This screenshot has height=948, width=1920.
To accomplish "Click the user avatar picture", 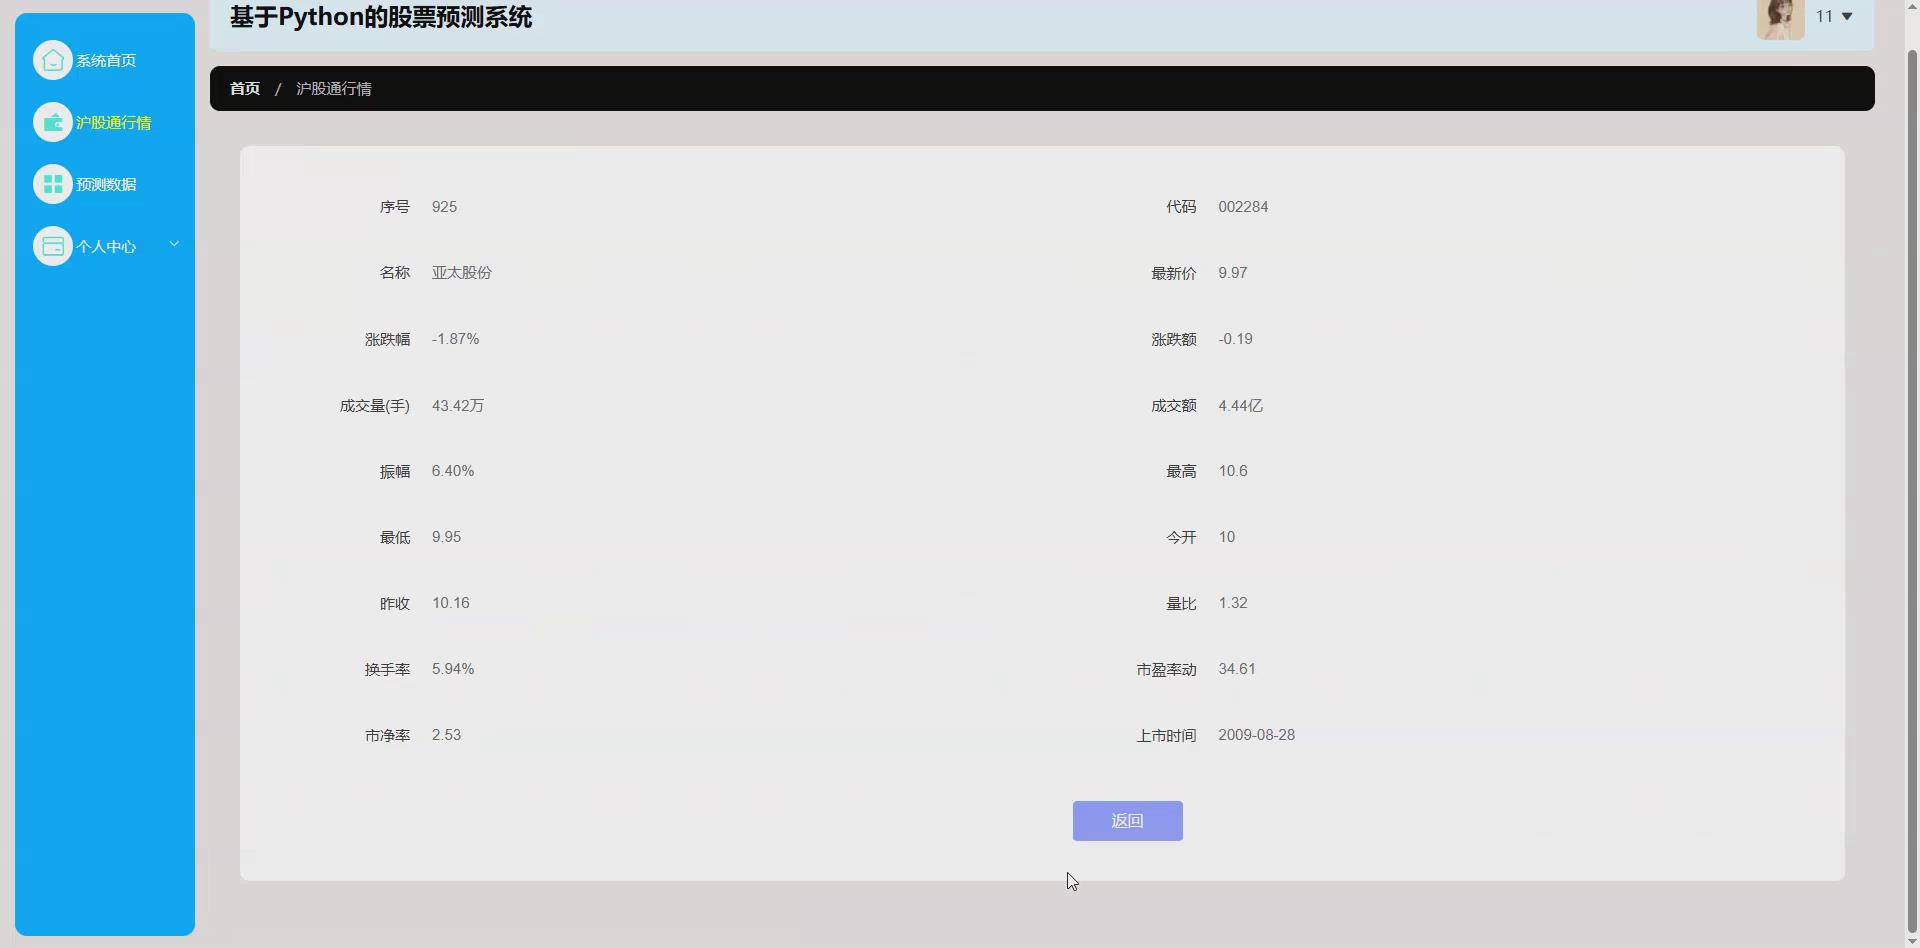I will 1780,18.
